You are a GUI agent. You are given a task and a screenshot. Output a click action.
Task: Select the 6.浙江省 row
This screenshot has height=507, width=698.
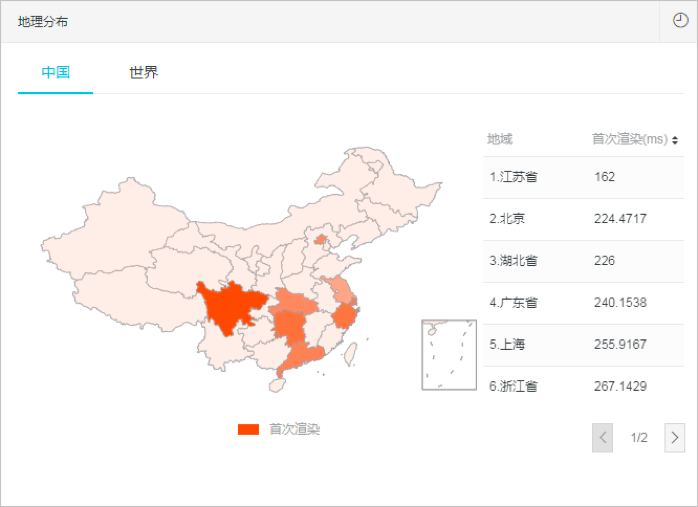(583, 386)
